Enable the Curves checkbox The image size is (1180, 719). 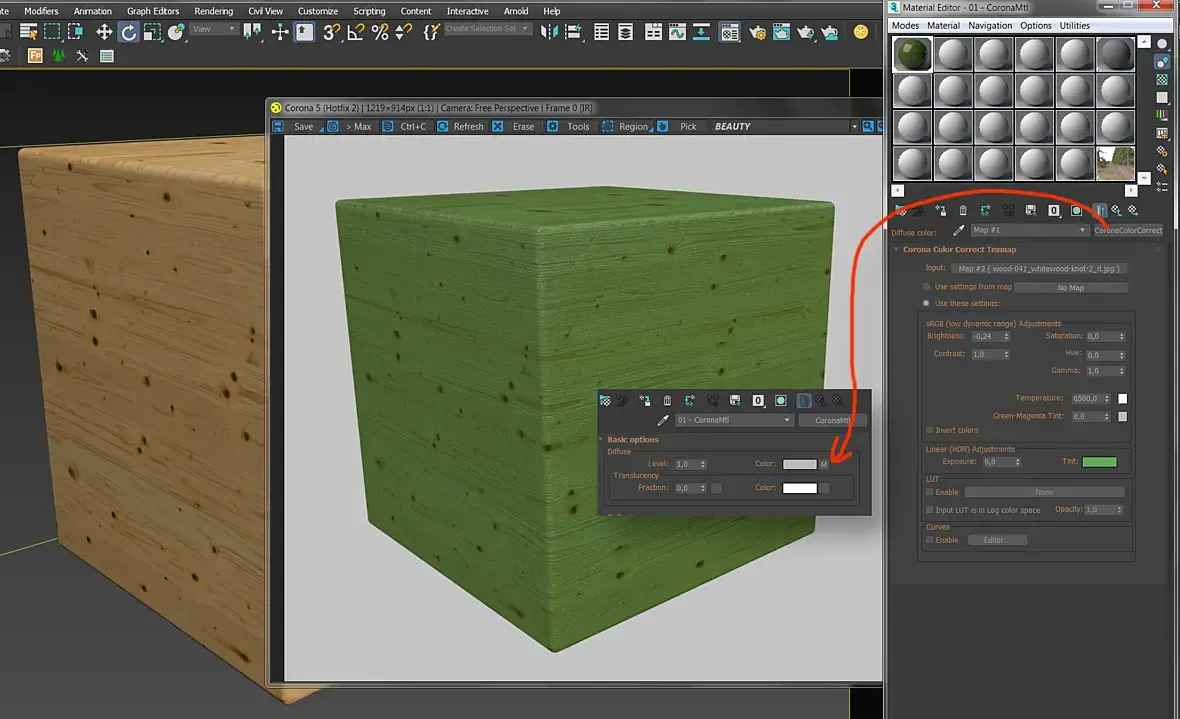point(929,540)
